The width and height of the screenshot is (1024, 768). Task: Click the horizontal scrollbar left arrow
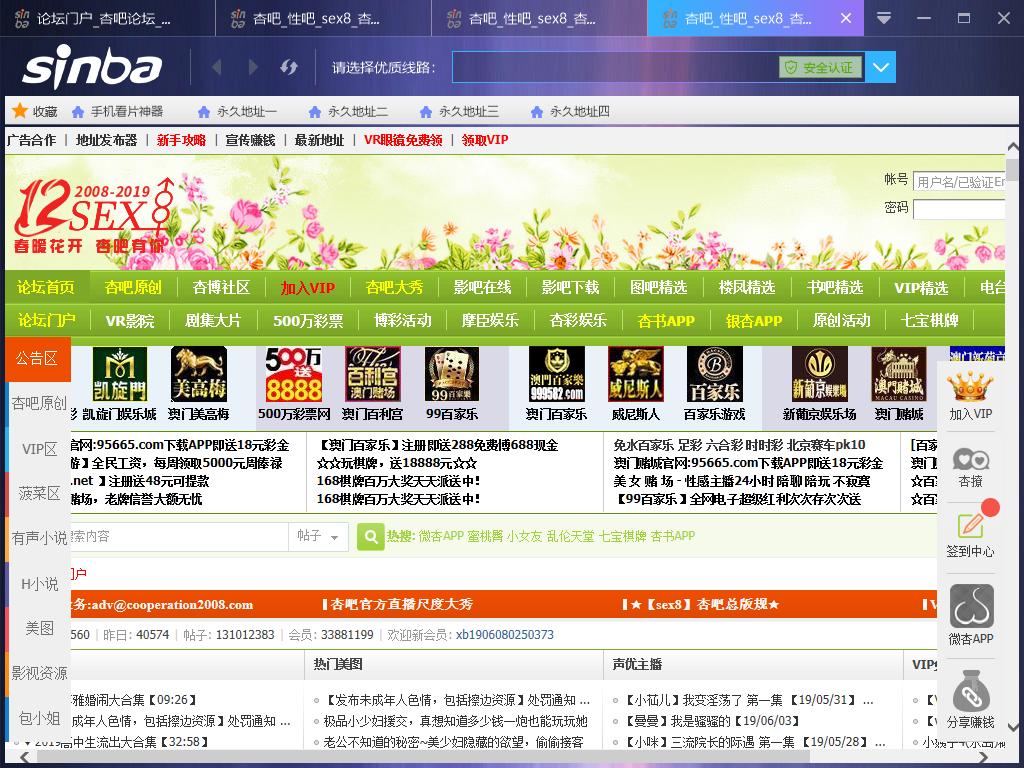(24, 757)
